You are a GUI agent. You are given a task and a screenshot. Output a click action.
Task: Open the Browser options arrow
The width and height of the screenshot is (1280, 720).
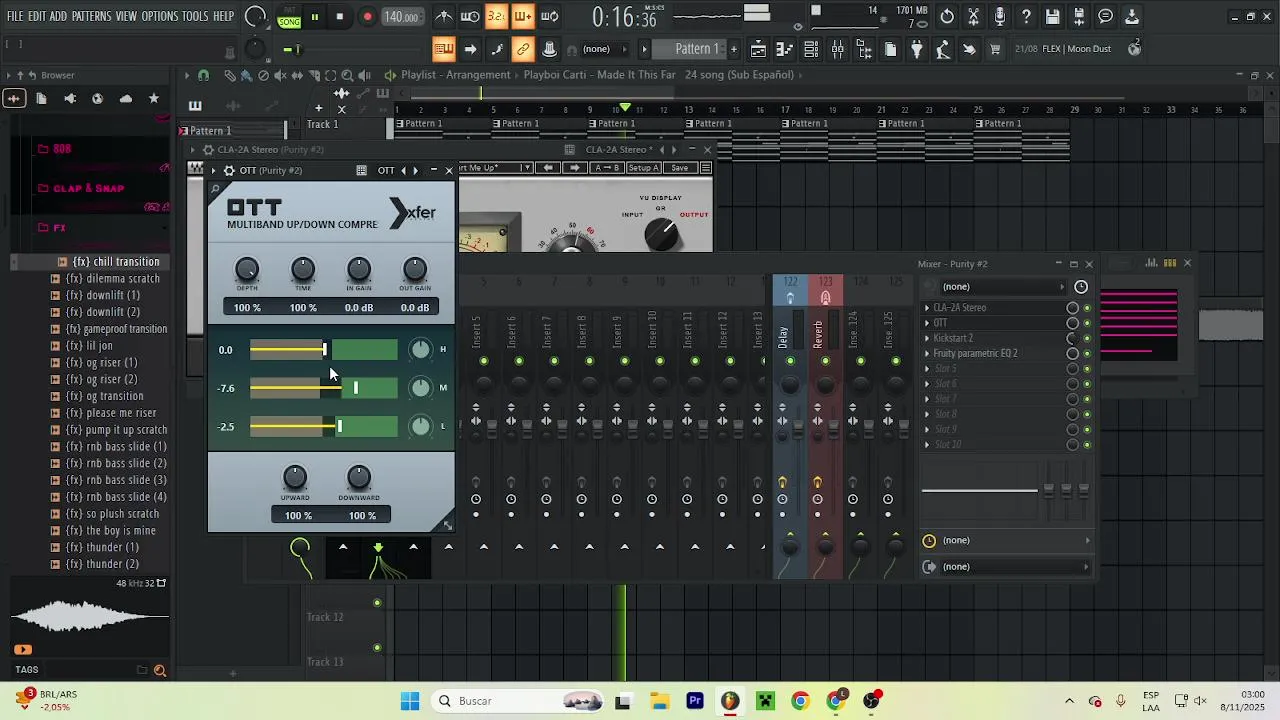[7, 75]
